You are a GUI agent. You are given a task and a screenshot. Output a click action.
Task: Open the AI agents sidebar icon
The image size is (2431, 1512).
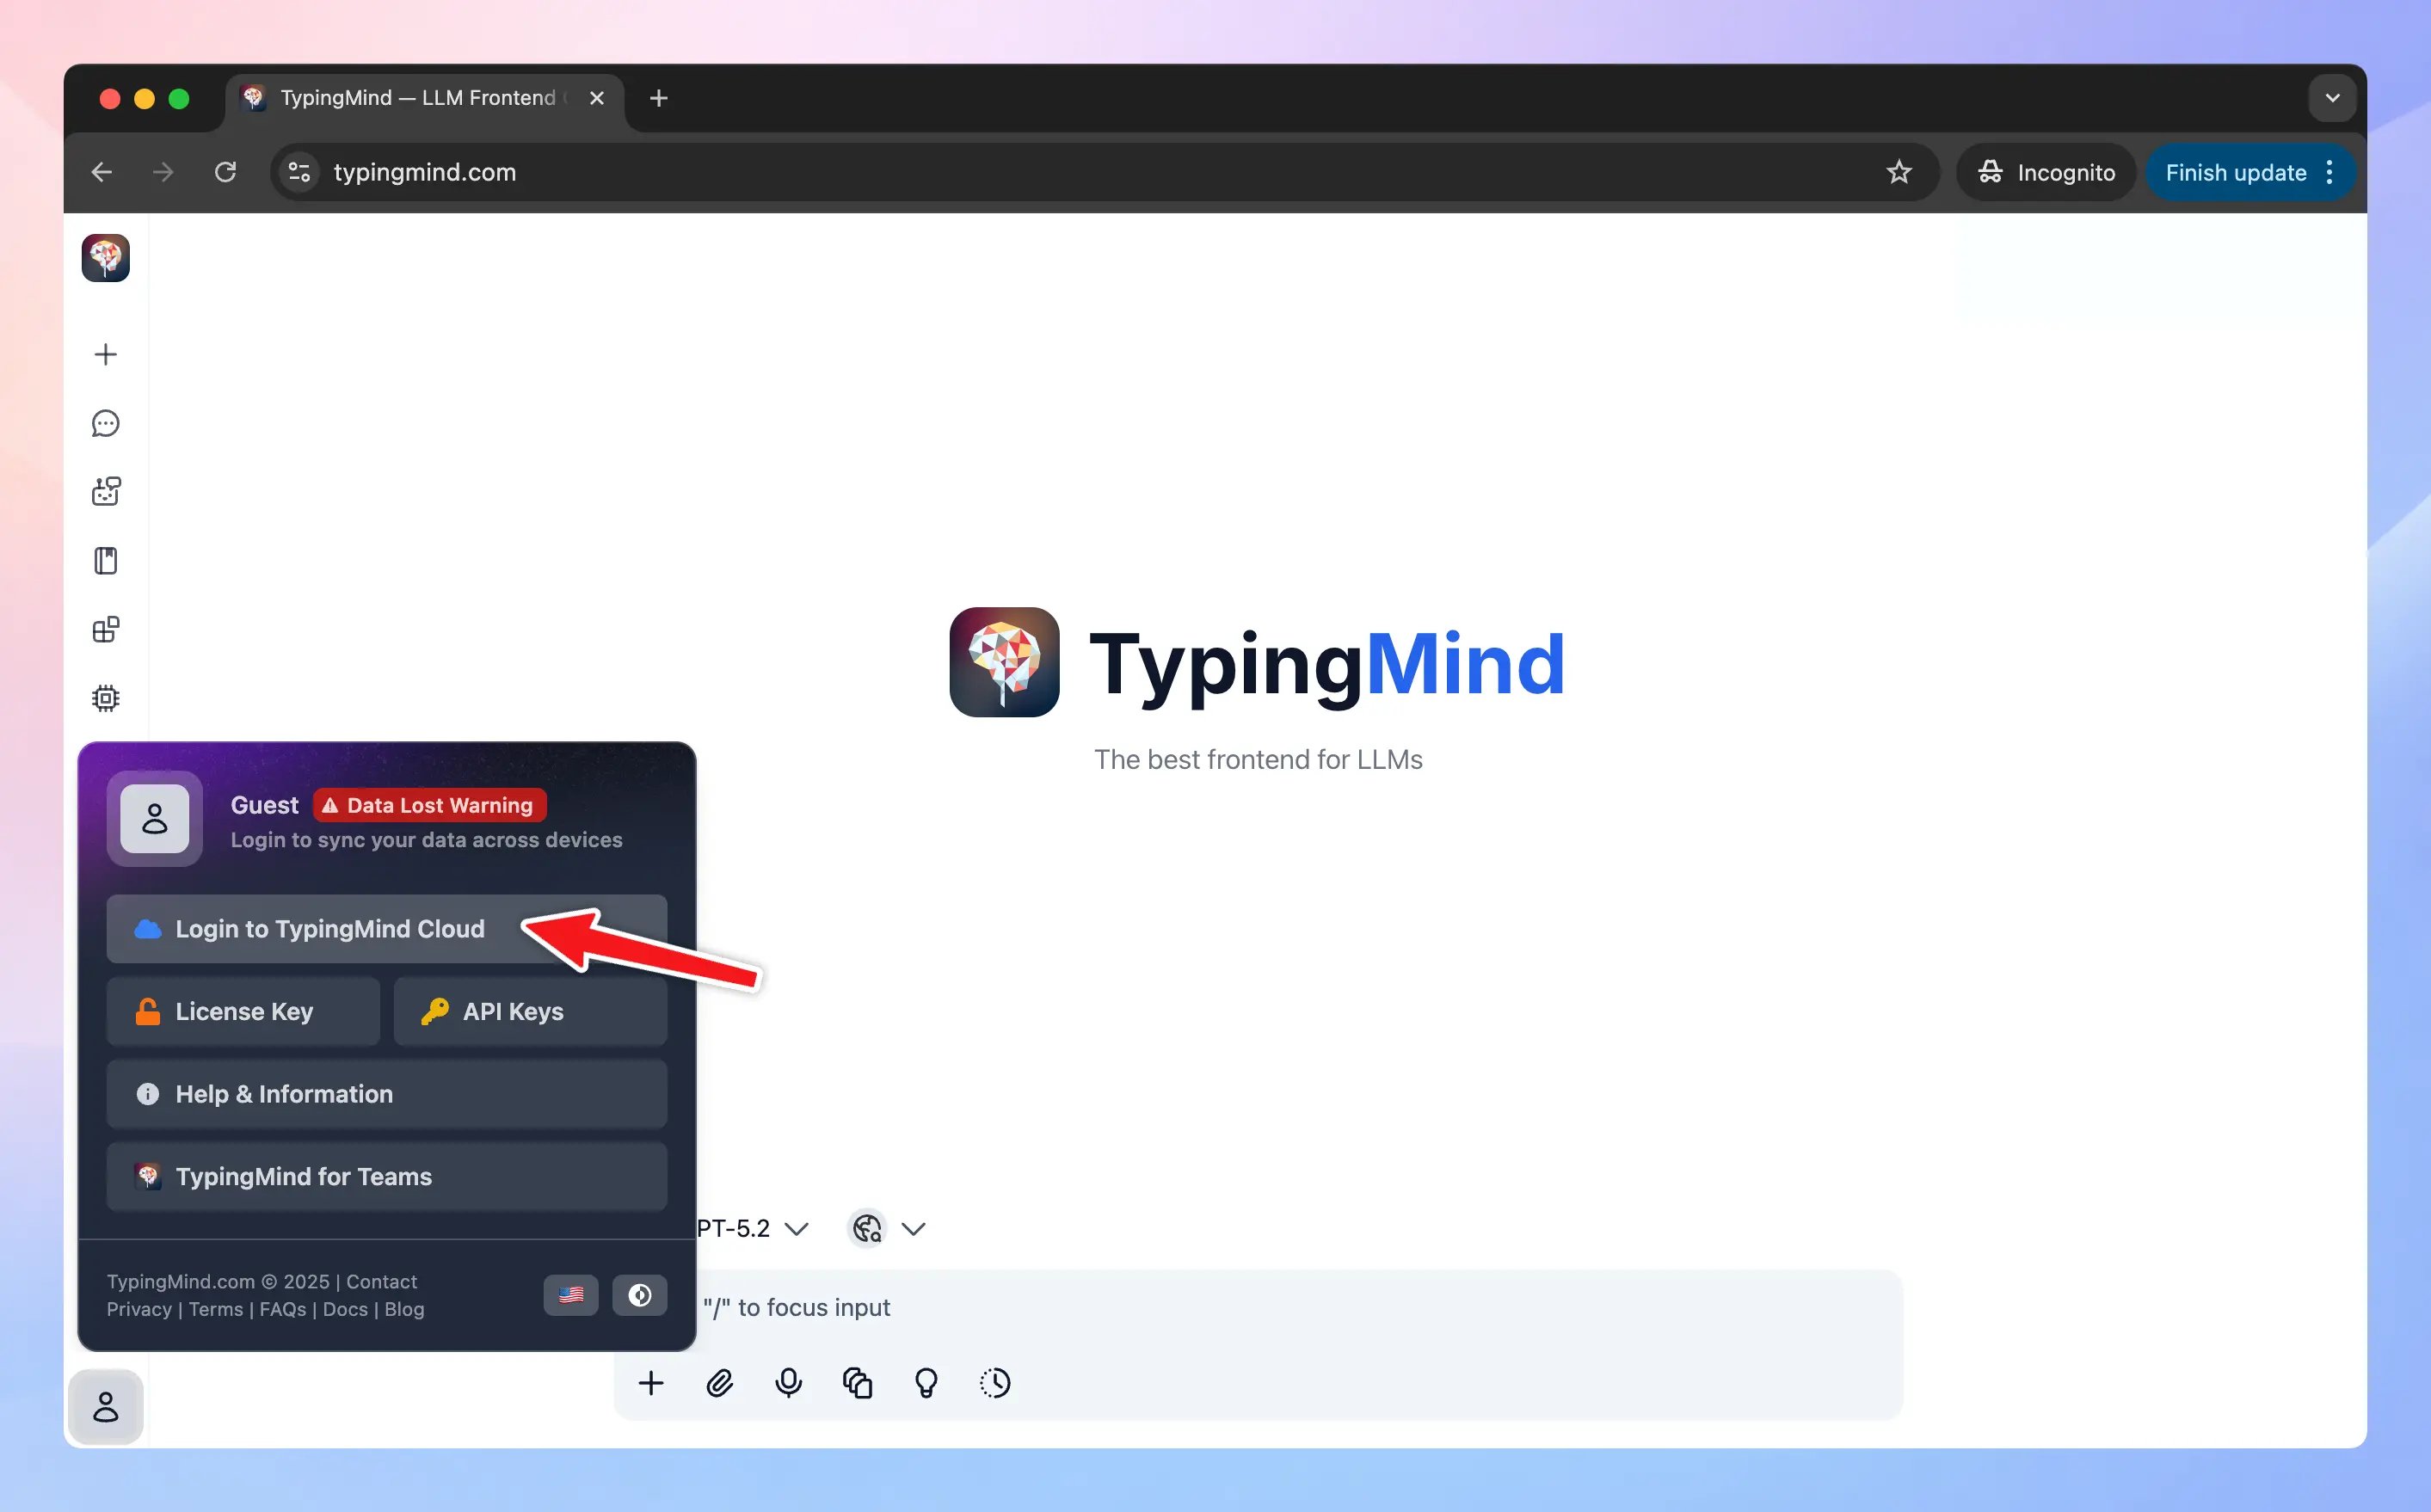coord(105,492)
